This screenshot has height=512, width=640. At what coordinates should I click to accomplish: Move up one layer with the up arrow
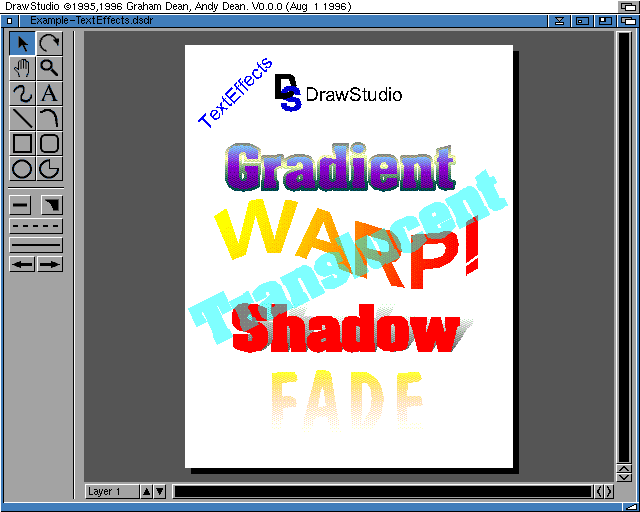147,492
